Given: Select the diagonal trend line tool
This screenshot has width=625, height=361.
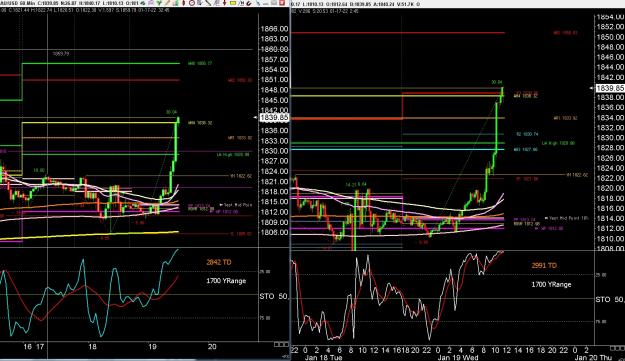Looking at the screenshot, I should (208, 3).
